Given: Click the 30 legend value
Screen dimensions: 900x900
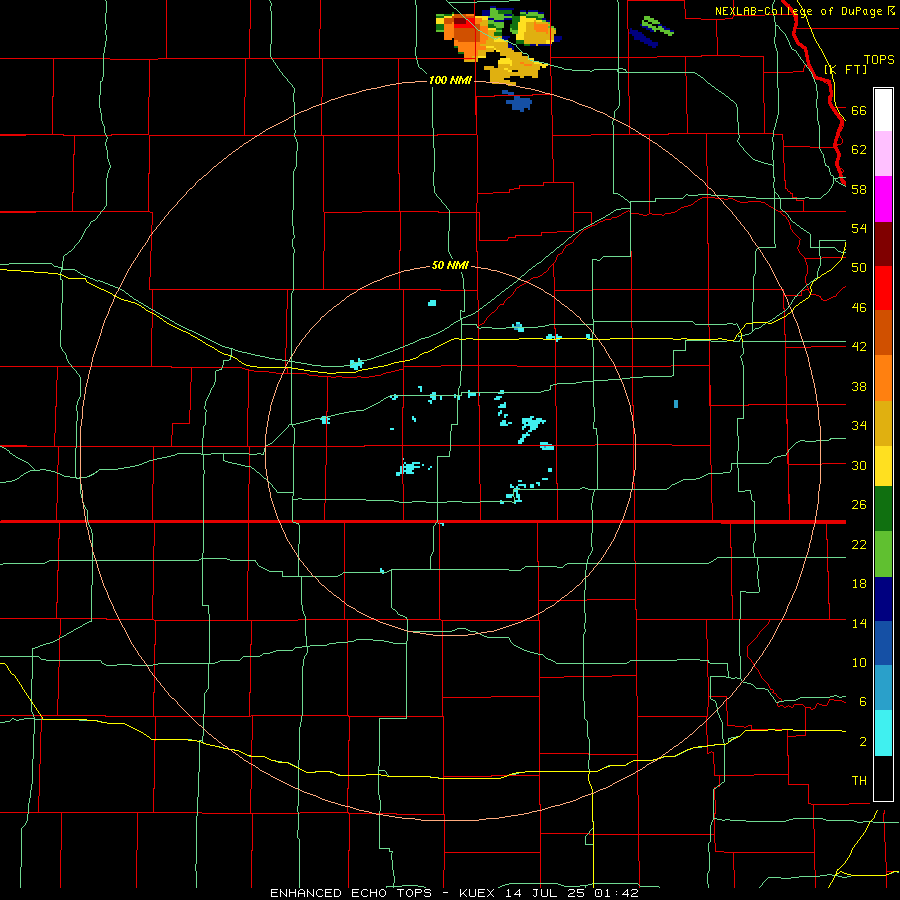Looking at the screenshot, I should click(859, 465).
